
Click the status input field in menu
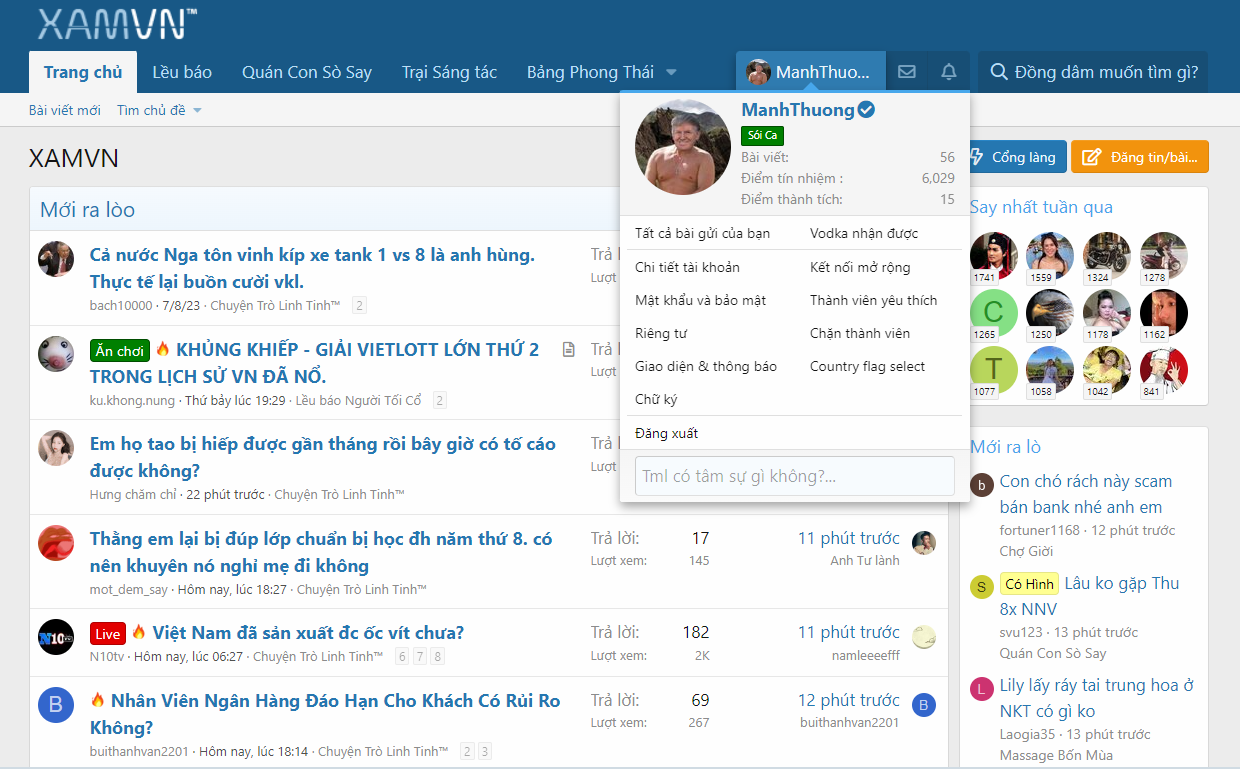795,476
